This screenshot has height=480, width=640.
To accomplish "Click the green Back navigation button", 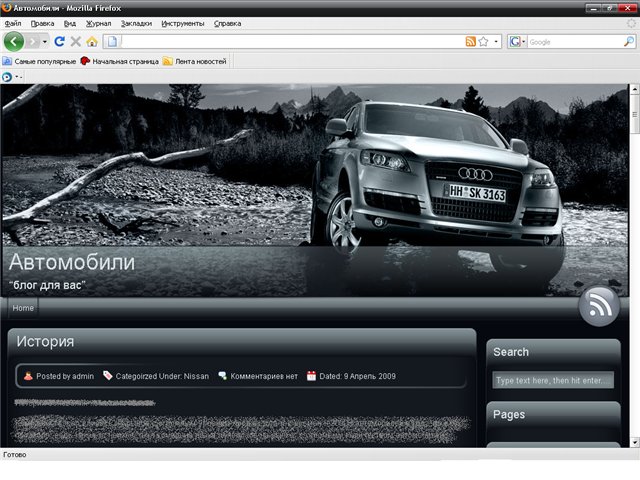I will [x=14, y=41].
